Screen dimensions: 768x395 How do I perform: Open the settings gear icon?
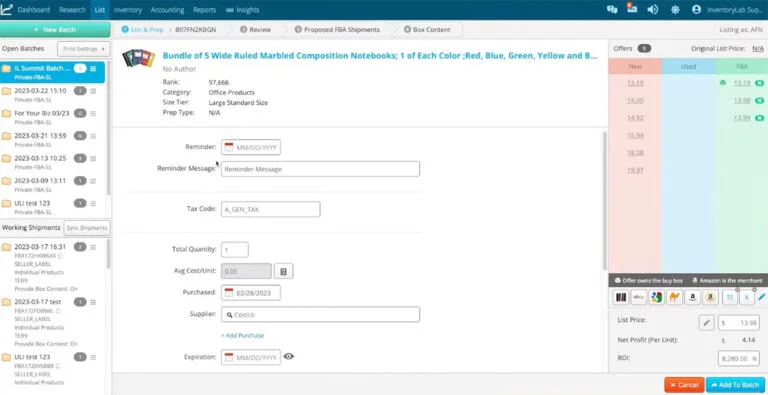pyautogui.click(x=675, y=9)
